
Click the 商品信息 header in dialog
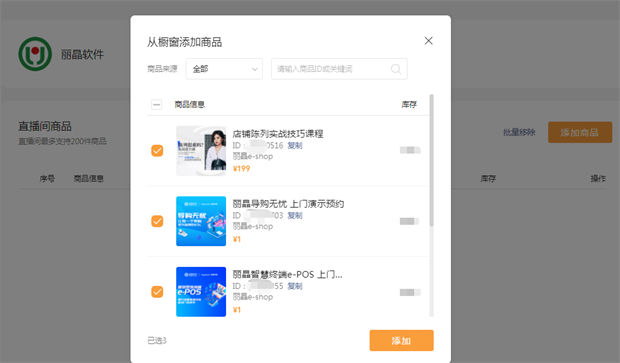190,104
